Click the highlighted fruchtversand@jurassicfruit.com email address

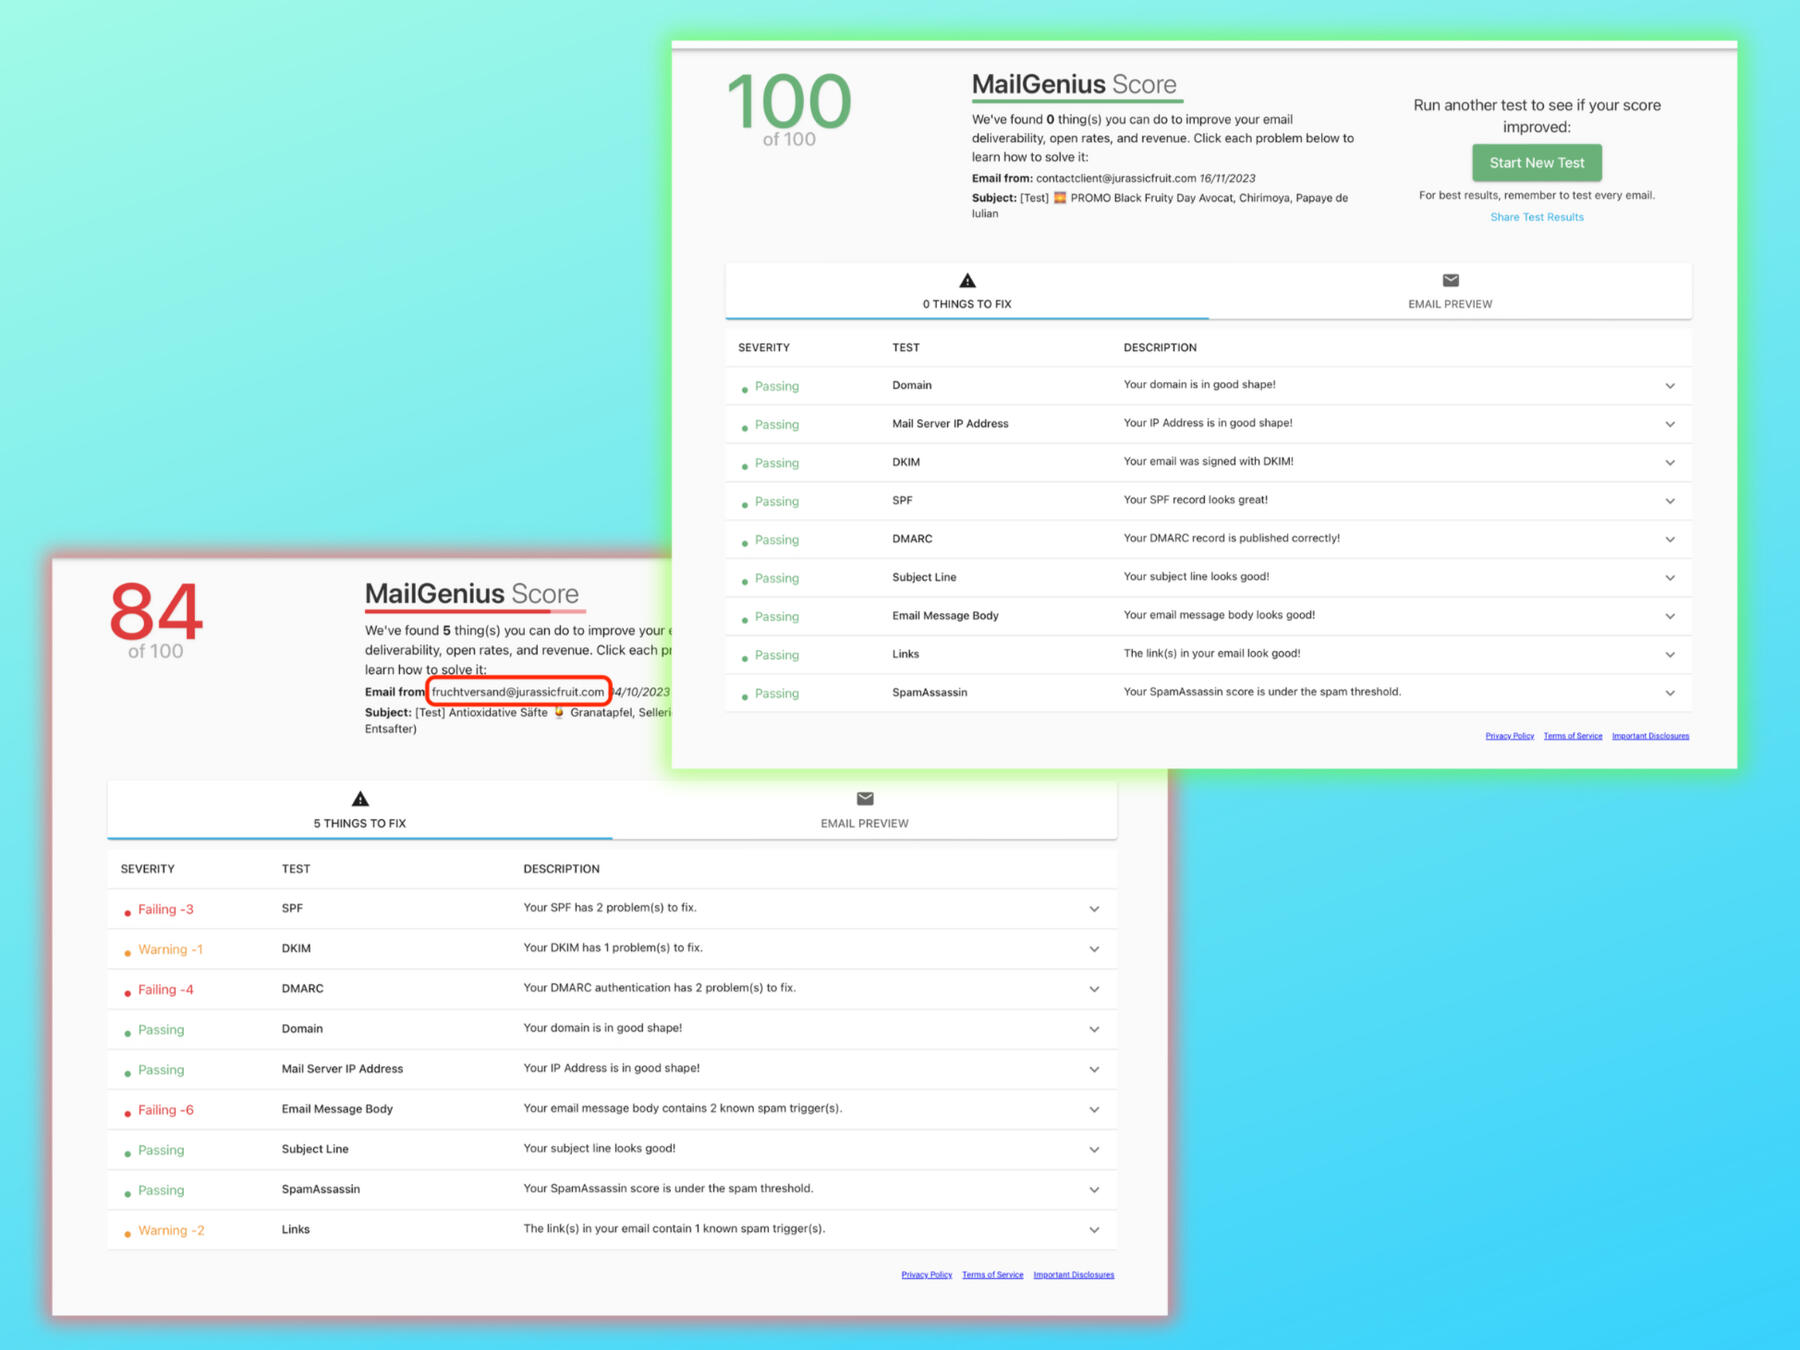518,692
